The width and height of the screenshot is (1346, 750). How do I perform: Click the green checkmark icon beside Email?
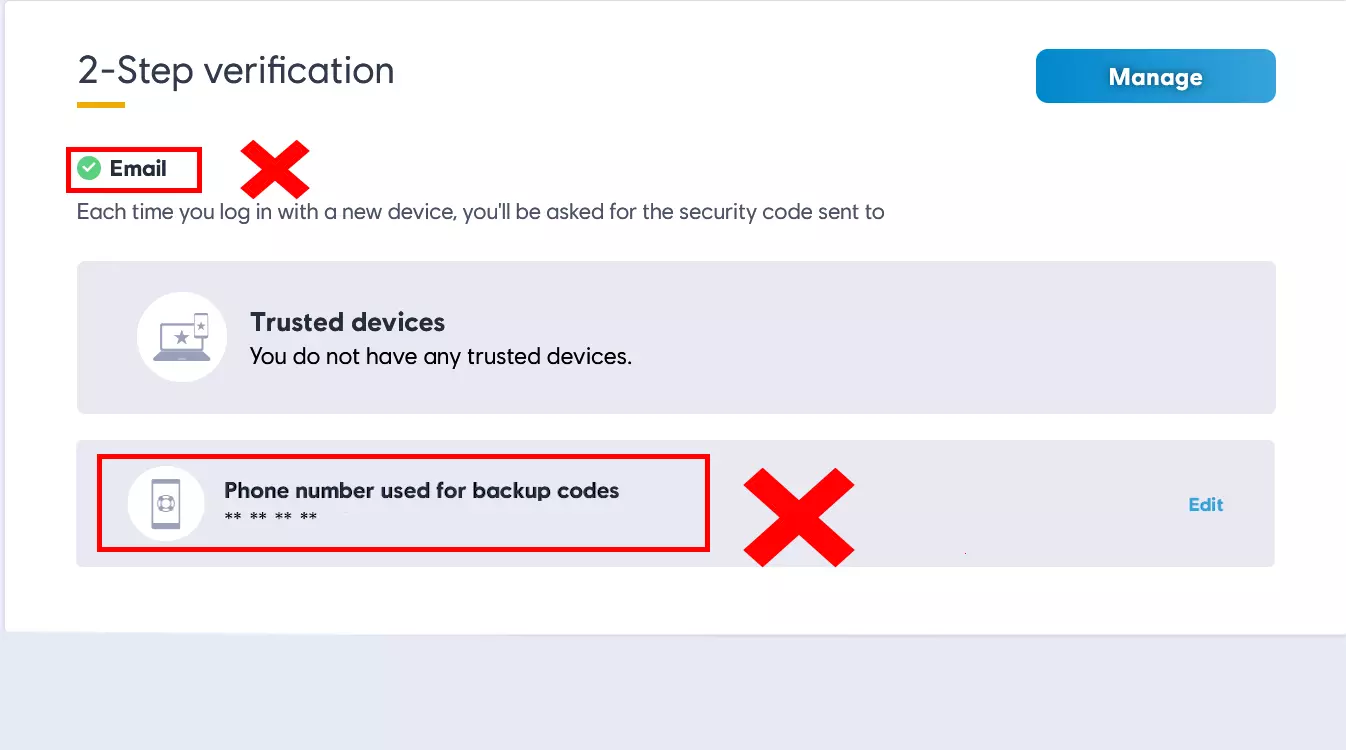click(x=89, y=168)
